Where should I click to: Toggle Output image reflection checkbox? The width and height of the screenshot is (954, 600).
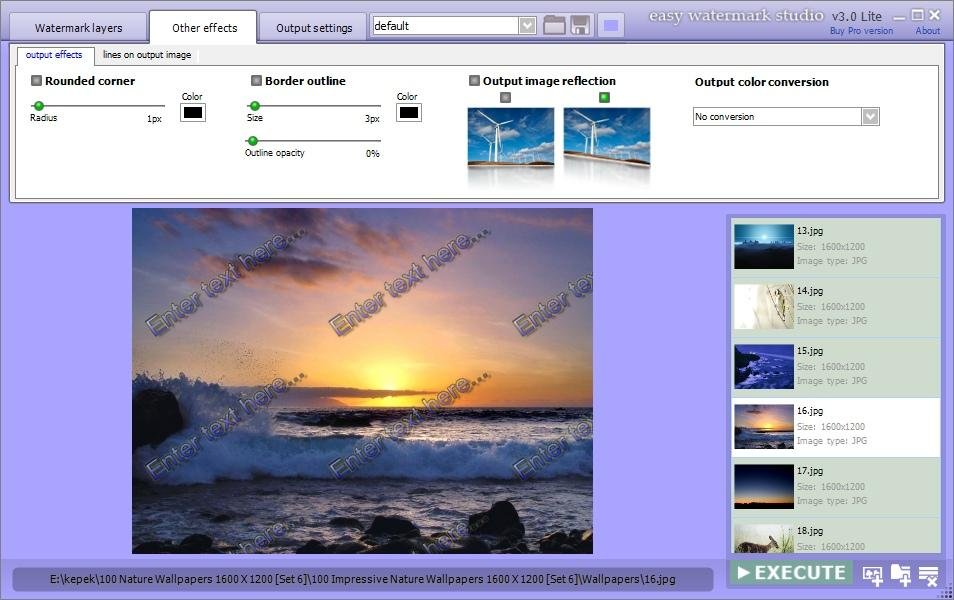[x=475, y=81]
